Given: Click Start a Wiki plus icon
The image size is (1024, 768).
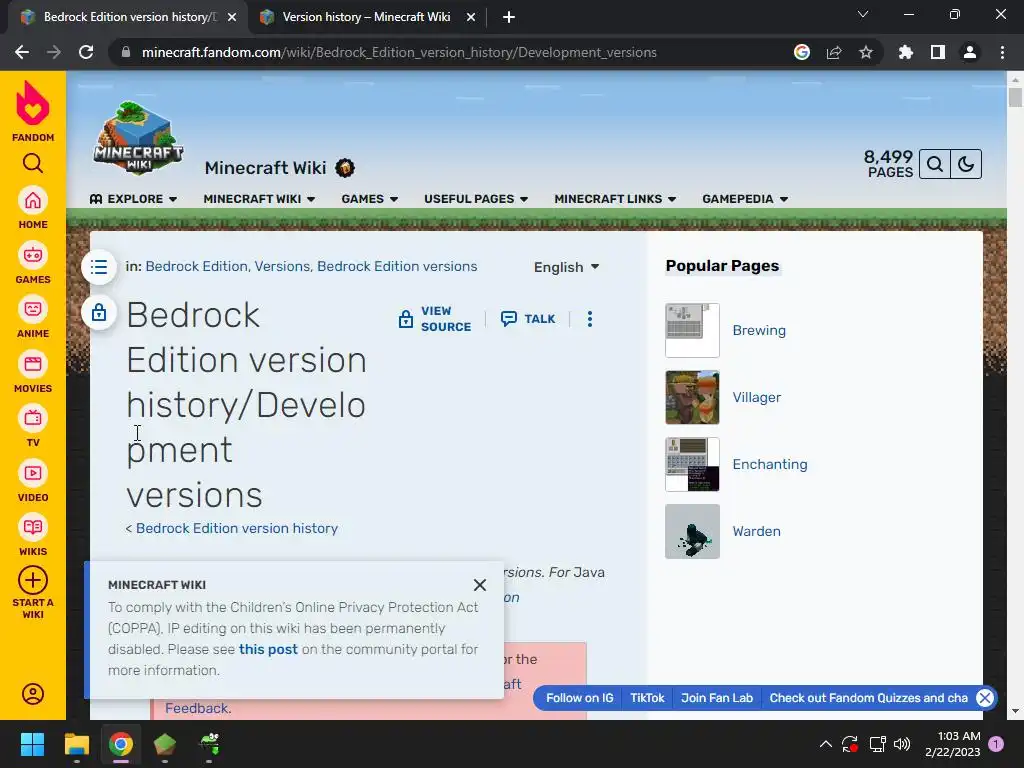Looking at the screenshot, I should [x=33, y=580].
